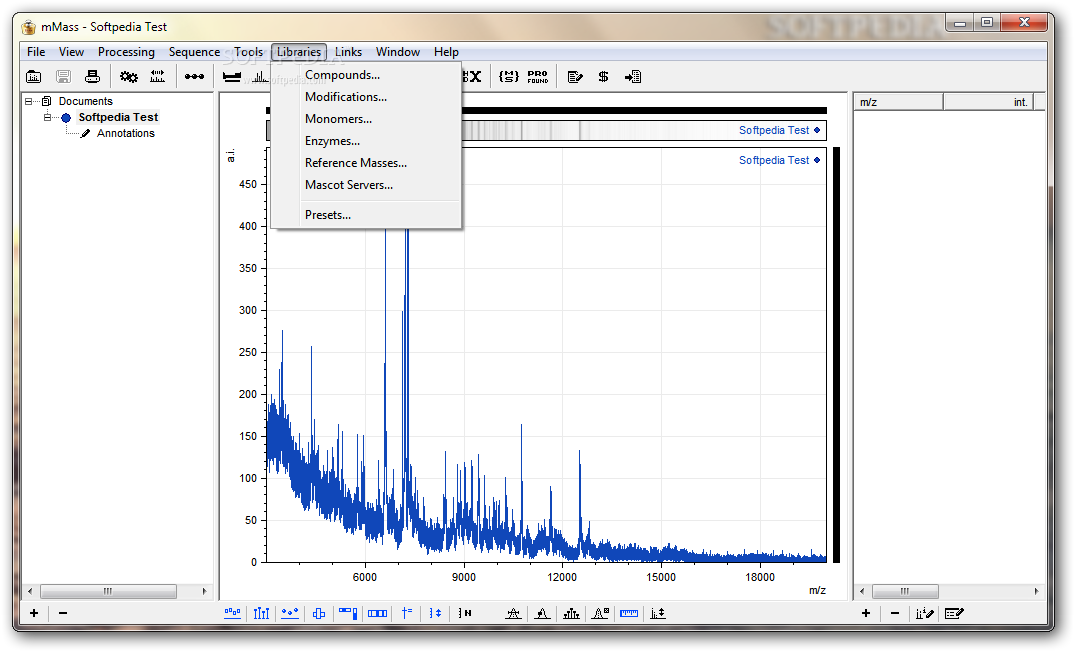Viewport: 1075px width, 652px height.
Task: Open the File menu
Action: coord(36,52)
